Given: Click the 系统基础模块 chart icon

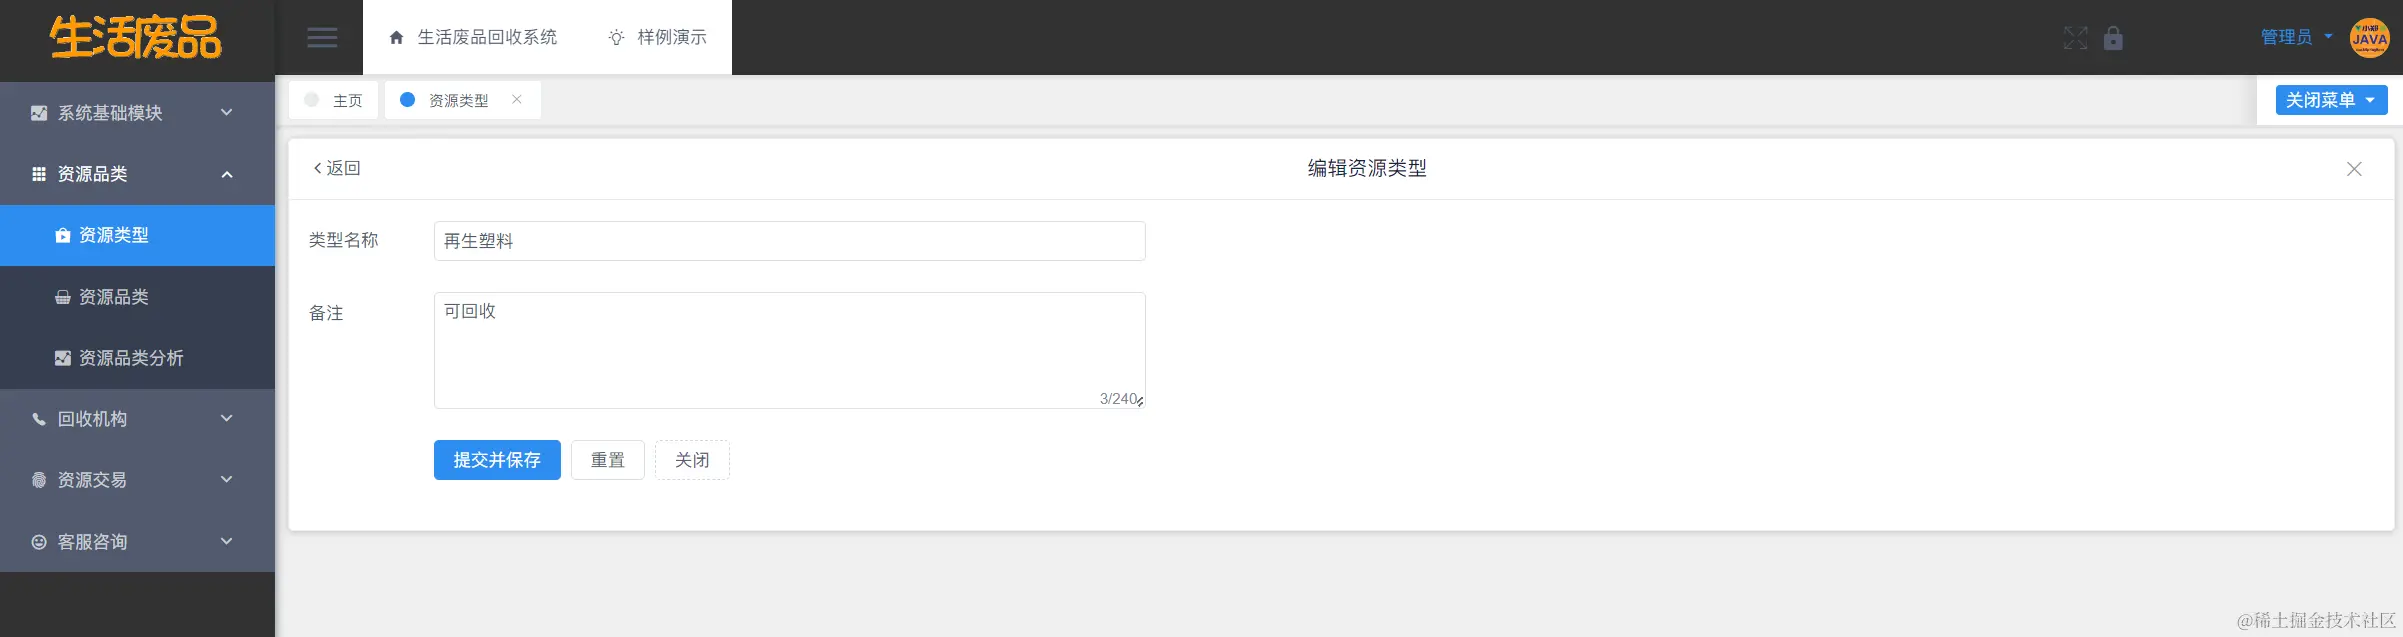Looking at the screenshot, I should pos(39,113).
